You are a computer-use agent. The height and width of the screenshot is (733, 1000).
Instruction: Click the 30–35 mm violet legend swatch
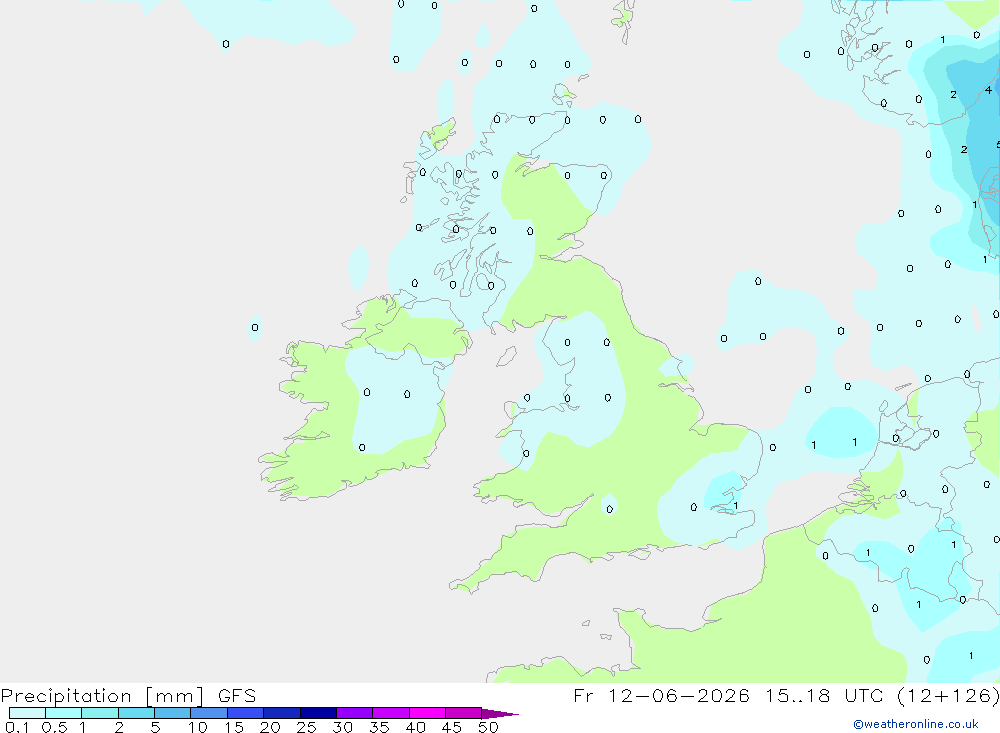(x=355, y=713)
